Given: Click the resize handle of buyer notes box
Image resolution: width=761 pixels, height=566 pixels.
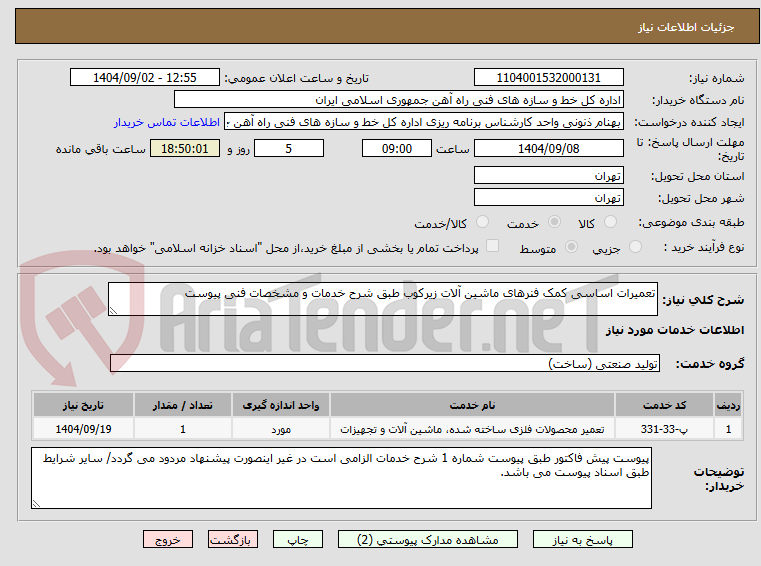Looking at the screenshot, I should click(x=36, y=504).
